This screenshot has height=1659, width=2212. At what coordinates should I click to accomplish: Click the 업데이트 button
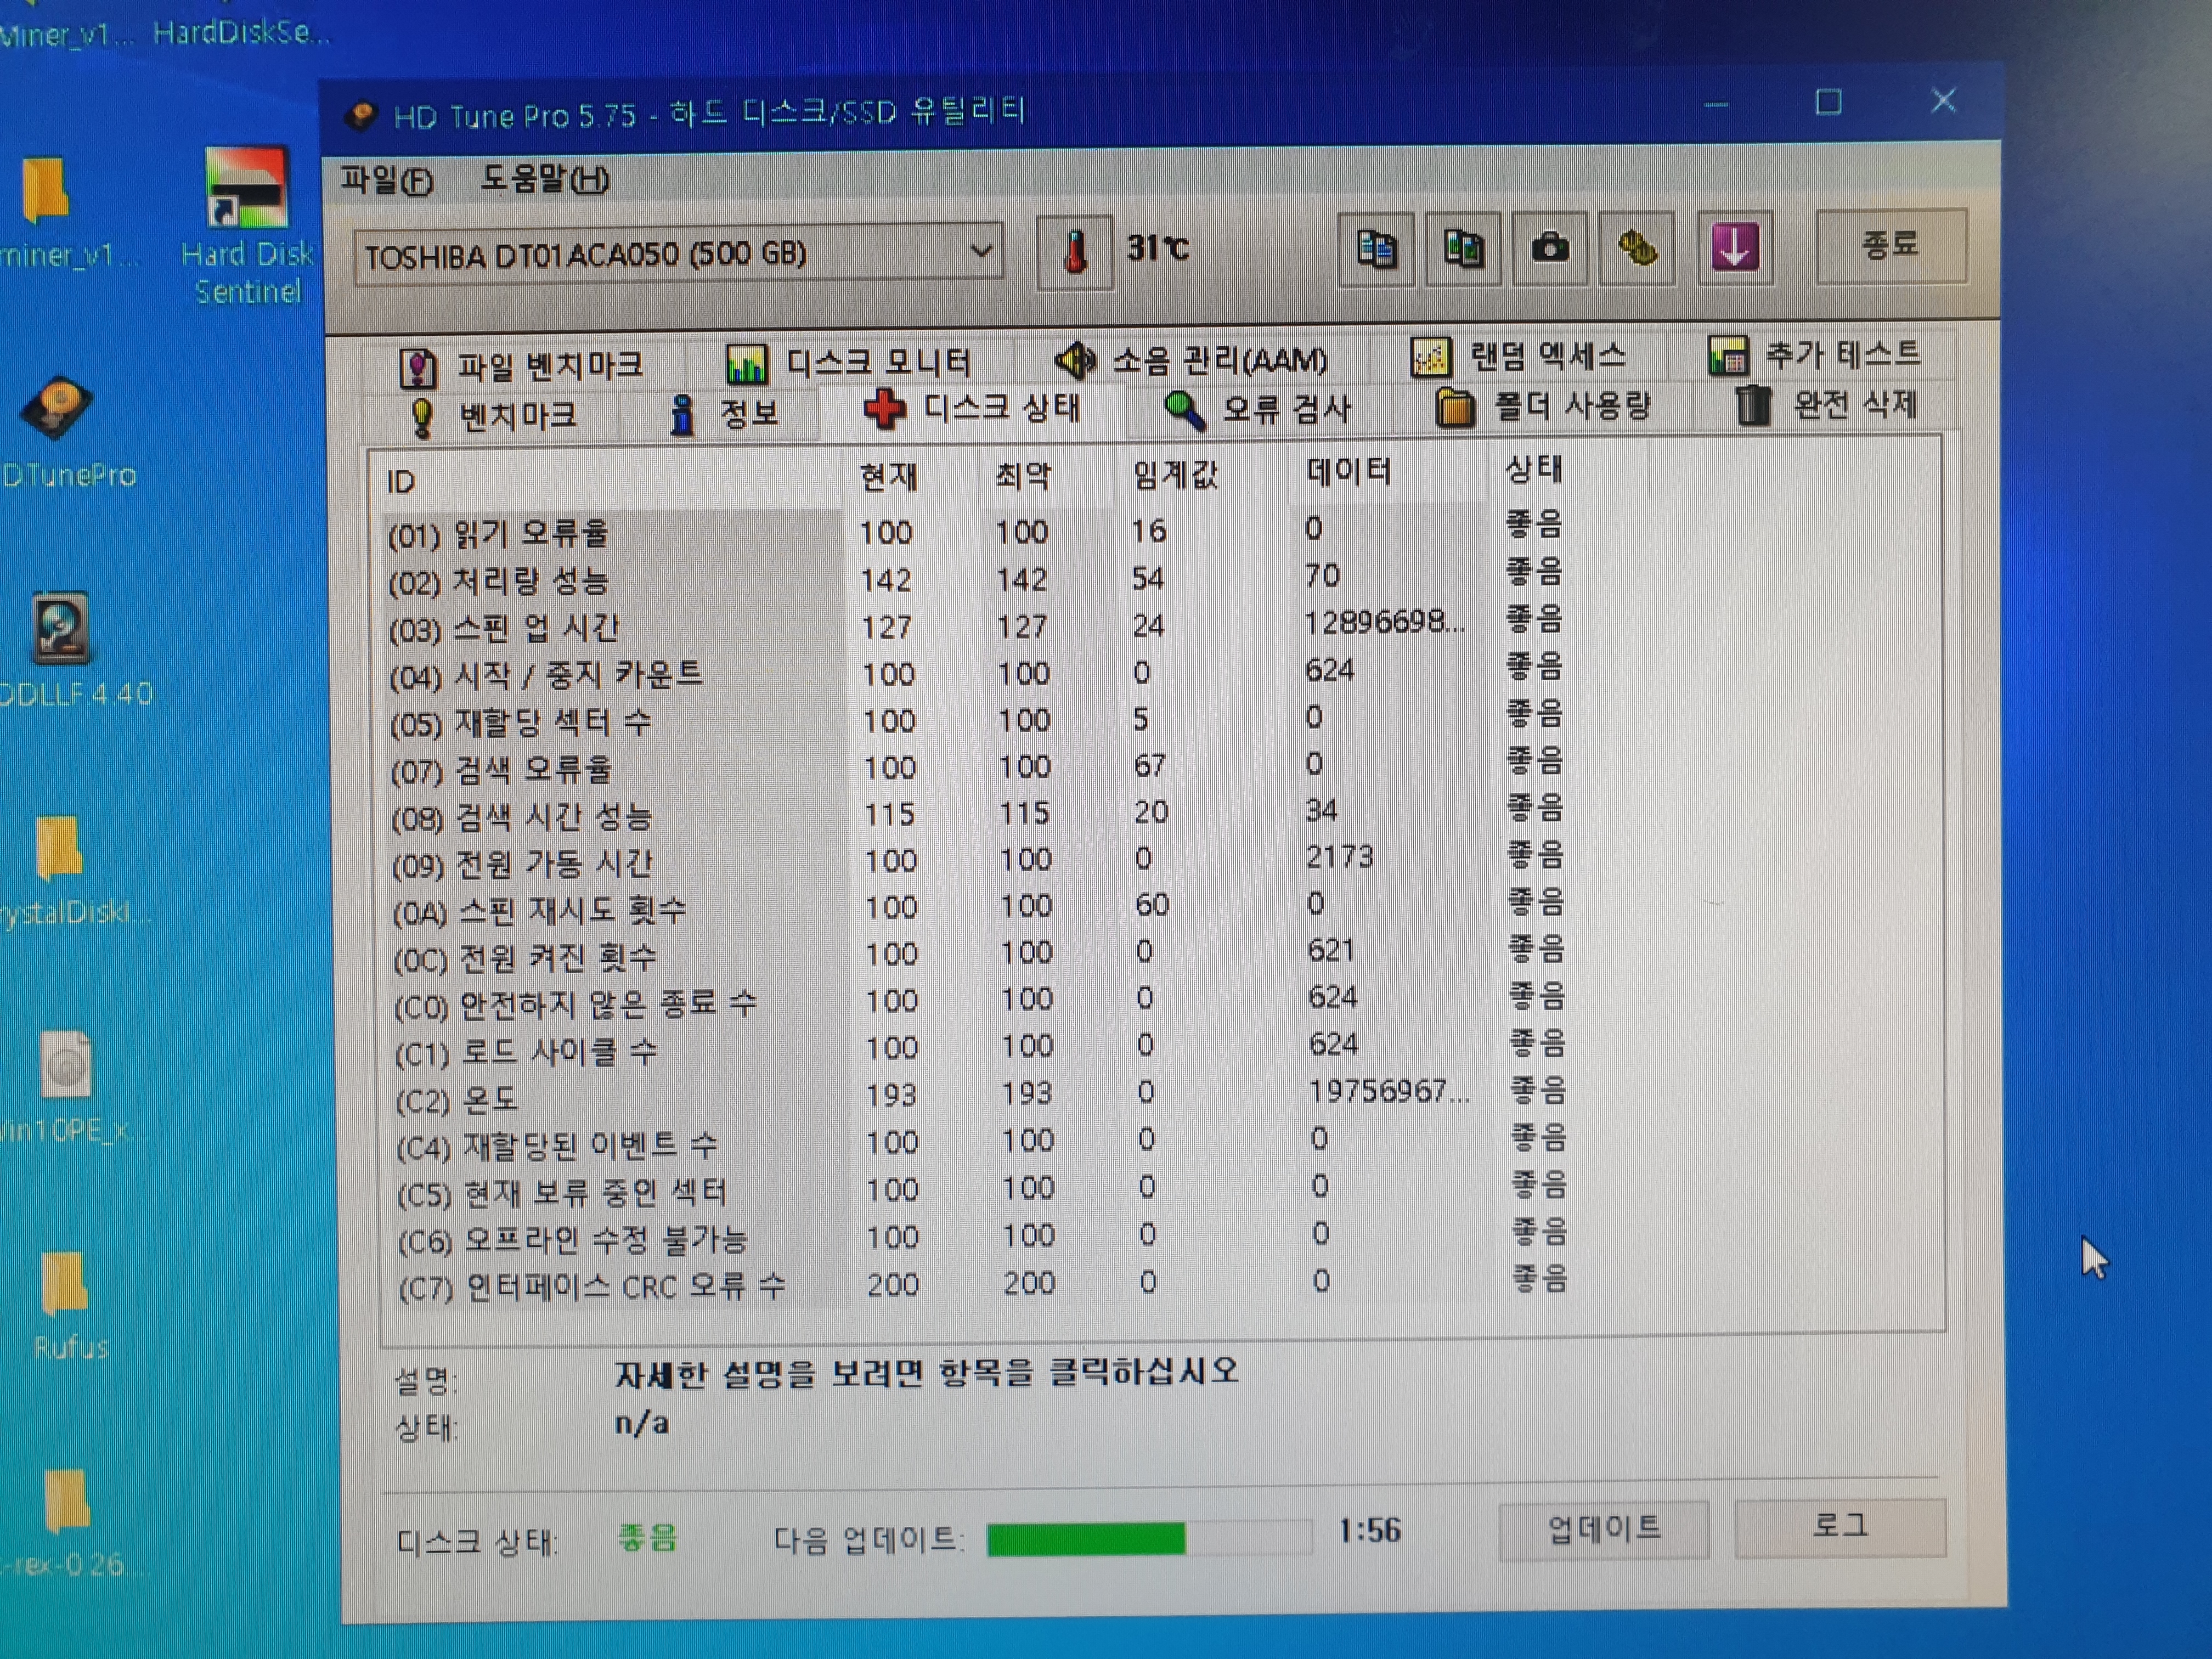tap(1604, 1529)
